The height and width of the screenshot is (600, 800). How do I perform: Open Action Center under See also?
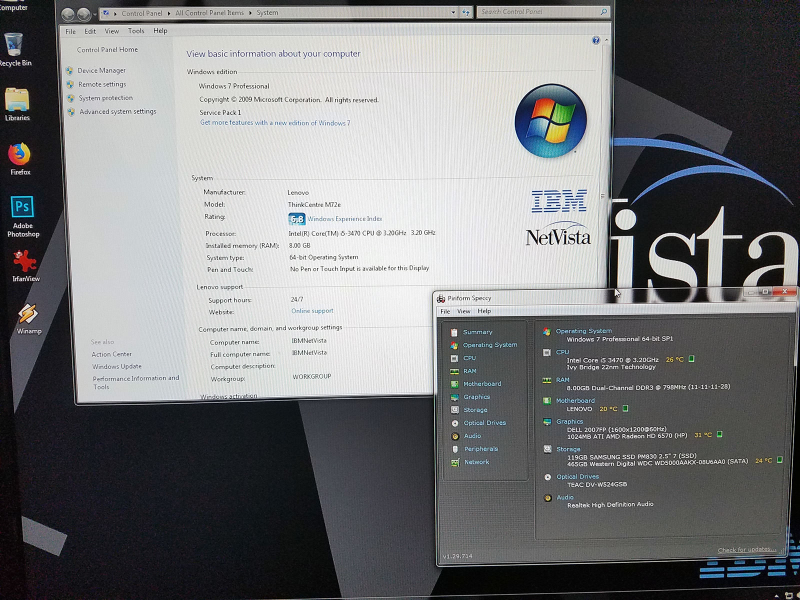coord(112,354)
